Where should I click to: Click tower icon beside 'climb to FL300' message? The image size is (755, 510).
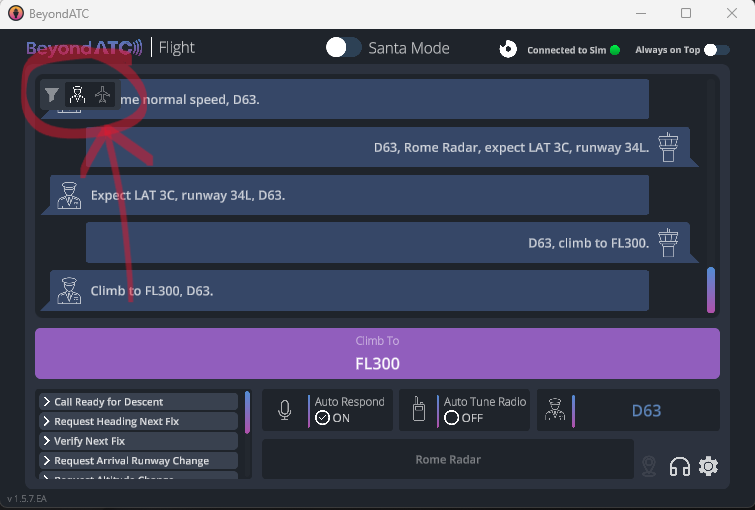click(668, 243)
